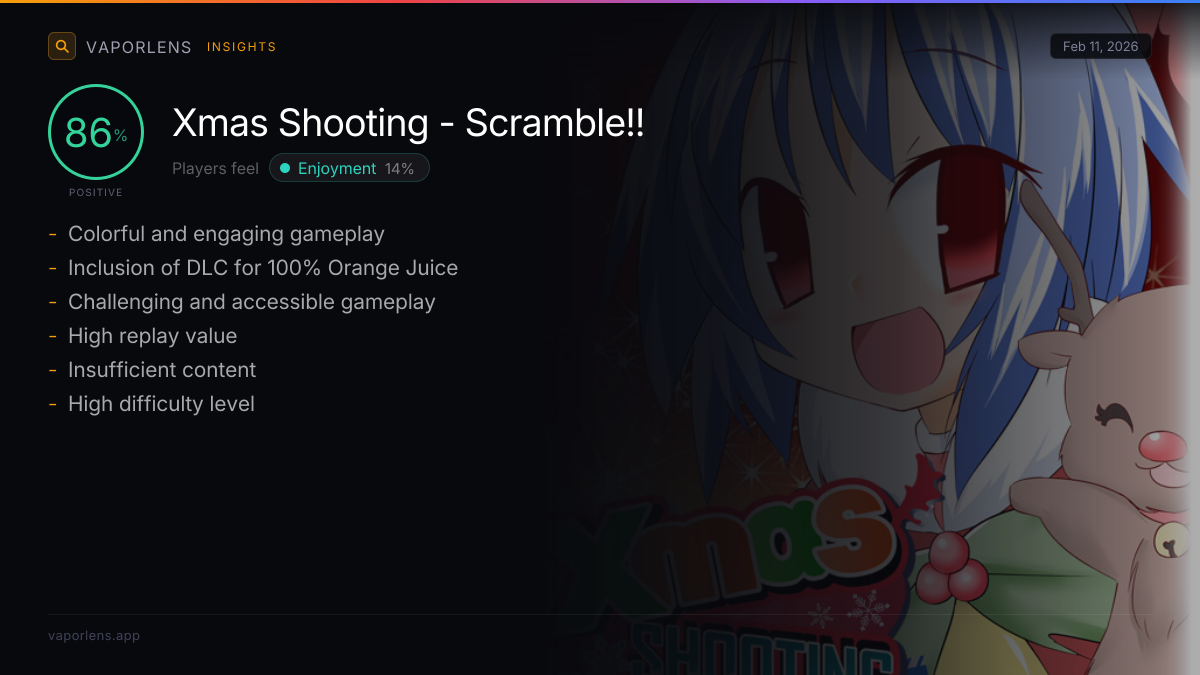Select the teal dot in Enjoyment badge
Screen dimensions: 1200x675
pyautogui.click(x=285, y=168)
